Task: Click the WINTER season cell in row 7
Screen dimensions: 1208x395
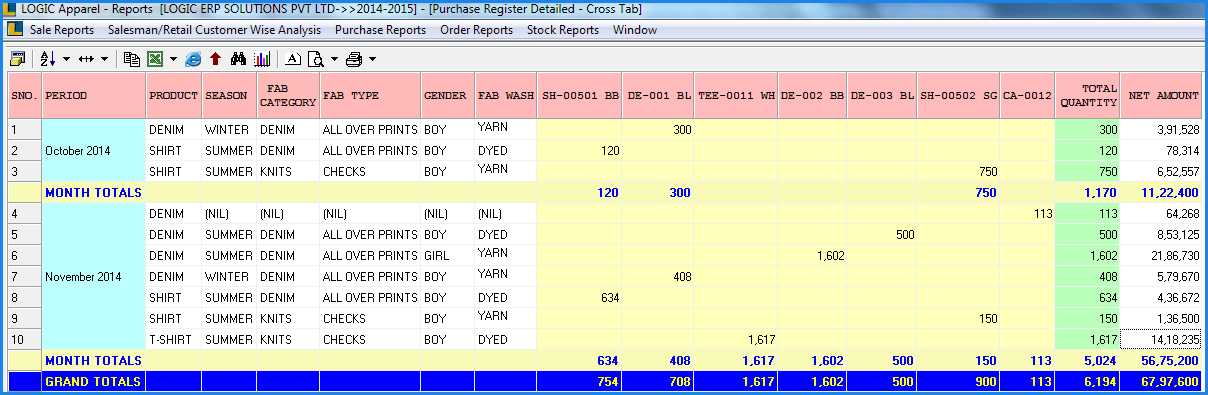Action: click(x=229, y=276)
